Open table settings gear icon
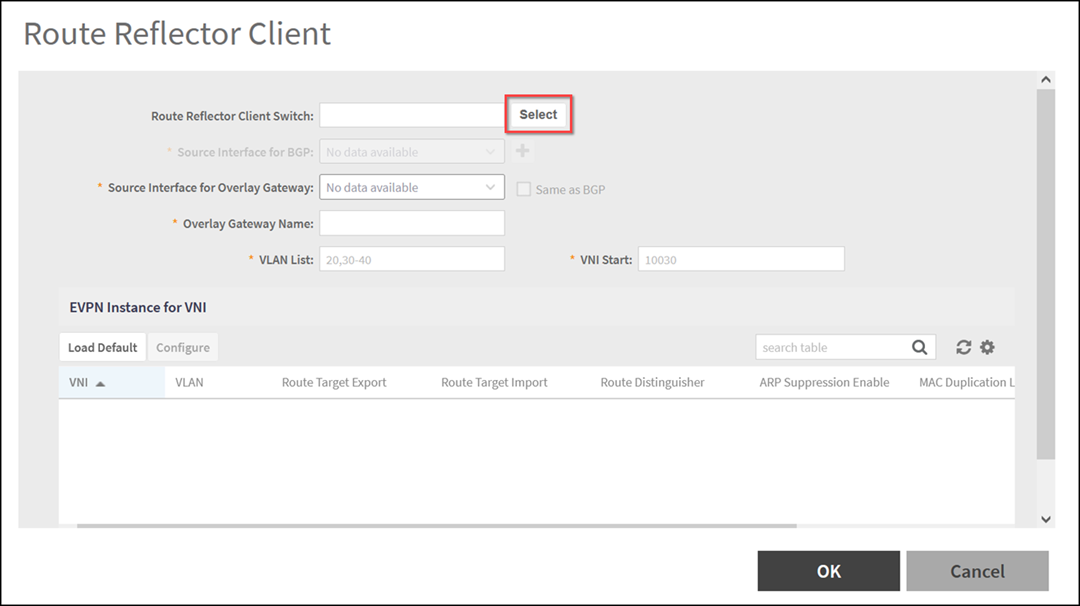 click(x=988, y=347)
